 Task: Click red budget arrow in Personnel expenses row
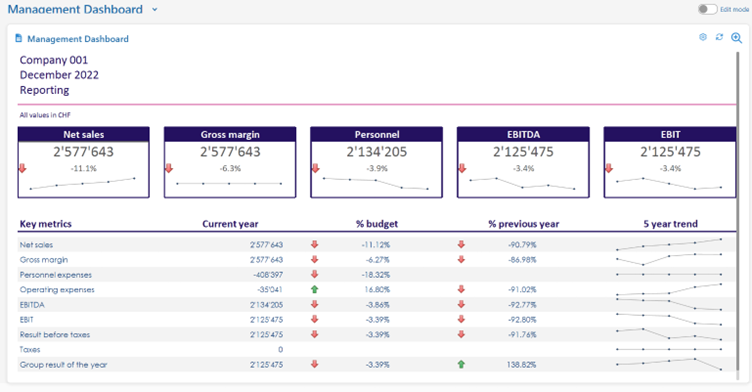tap(315, 274)
